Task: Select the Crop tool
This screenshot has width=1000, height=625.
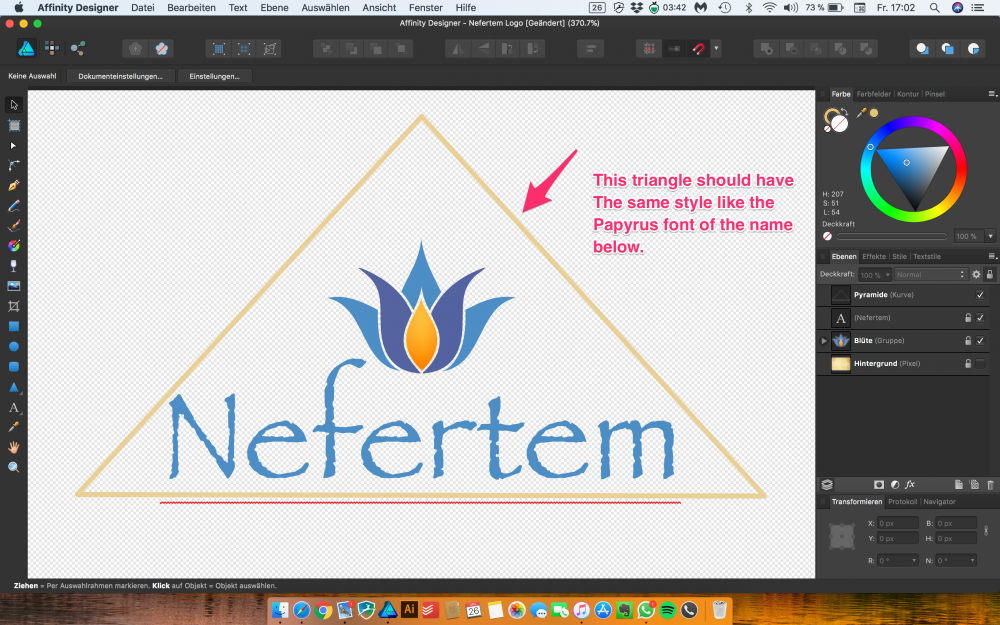Action: (14, 306)
